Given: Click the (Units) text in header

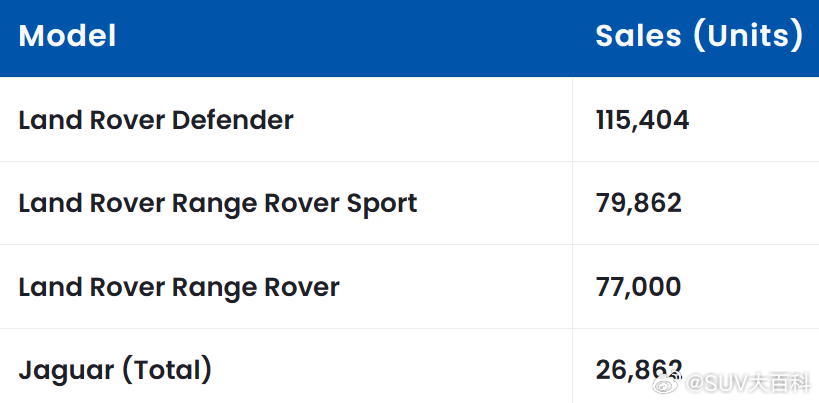Looking at the screenshot, I should 747,35.
